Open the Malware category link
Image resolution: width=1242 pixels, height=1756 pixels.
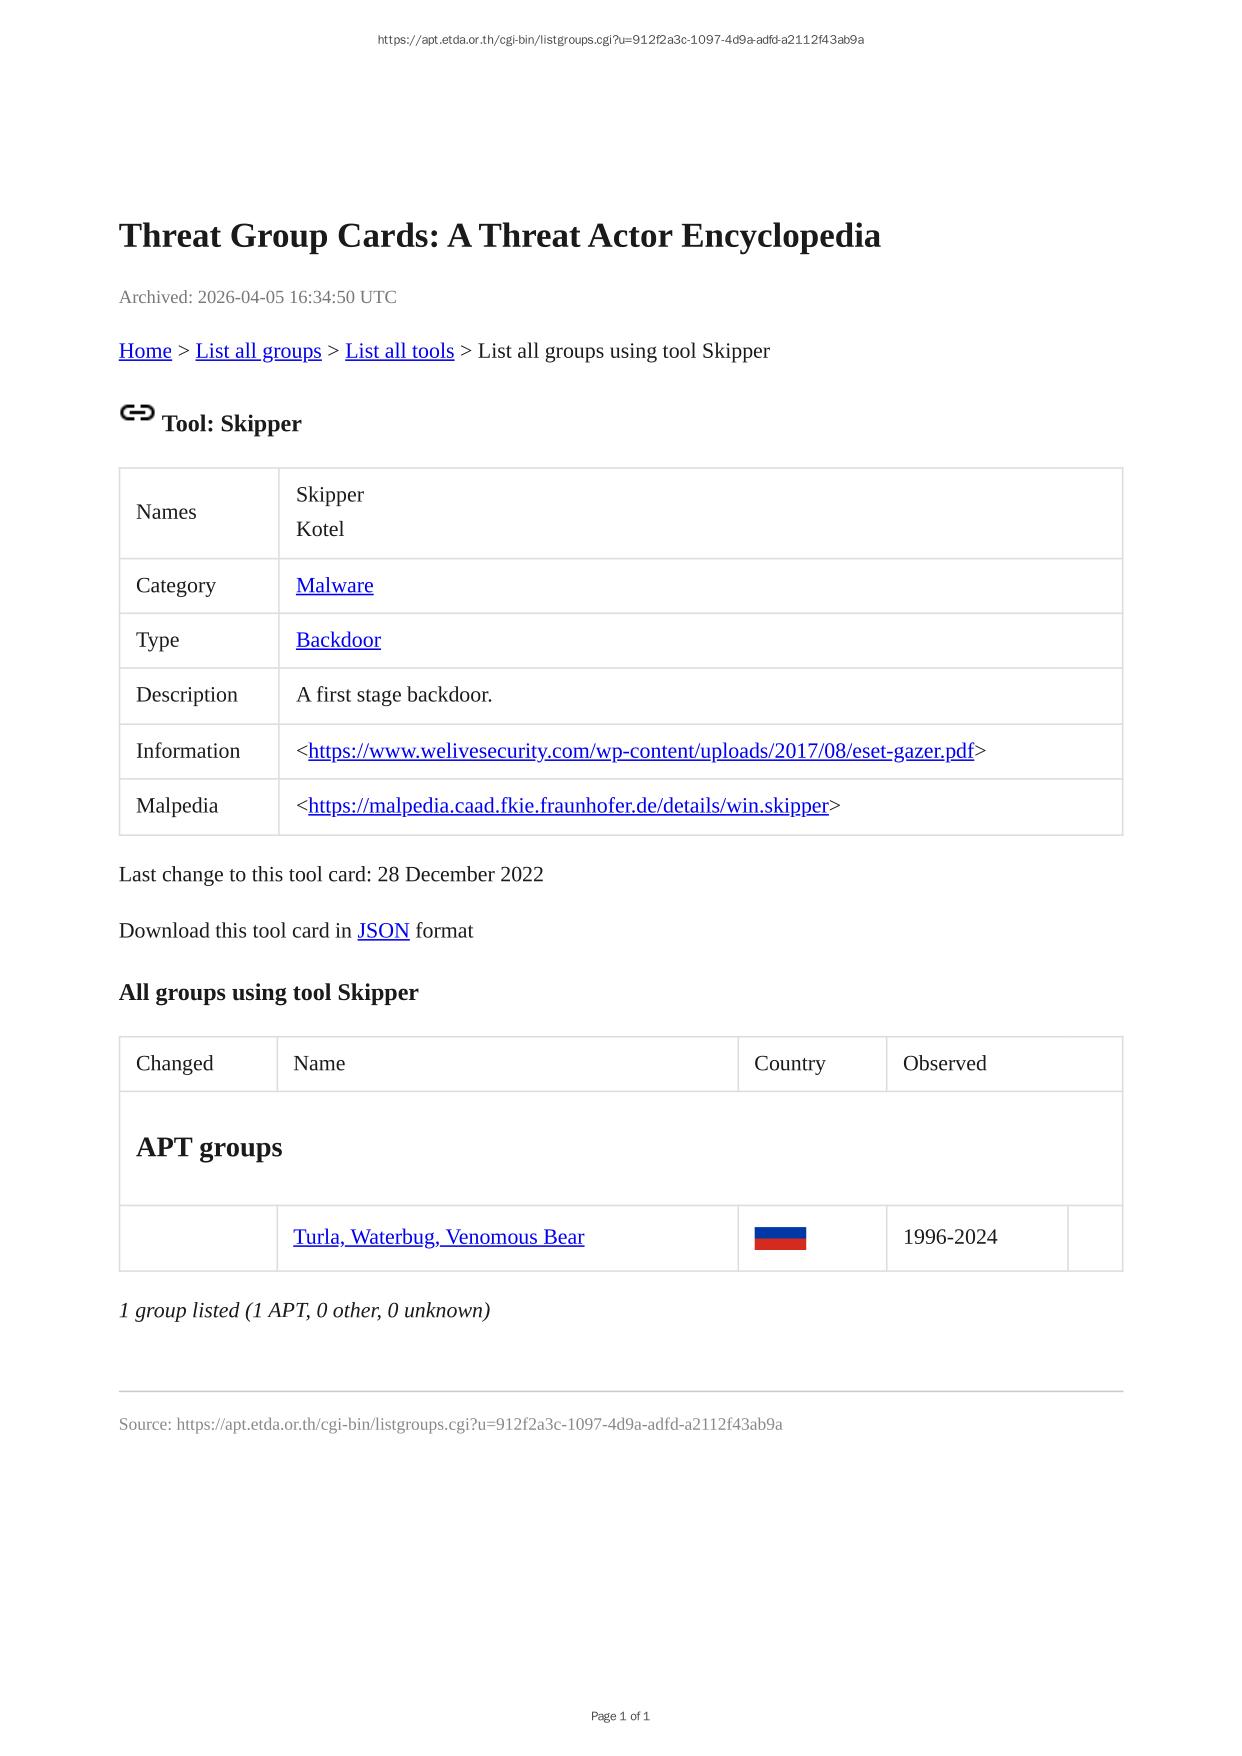coord(334,586)
